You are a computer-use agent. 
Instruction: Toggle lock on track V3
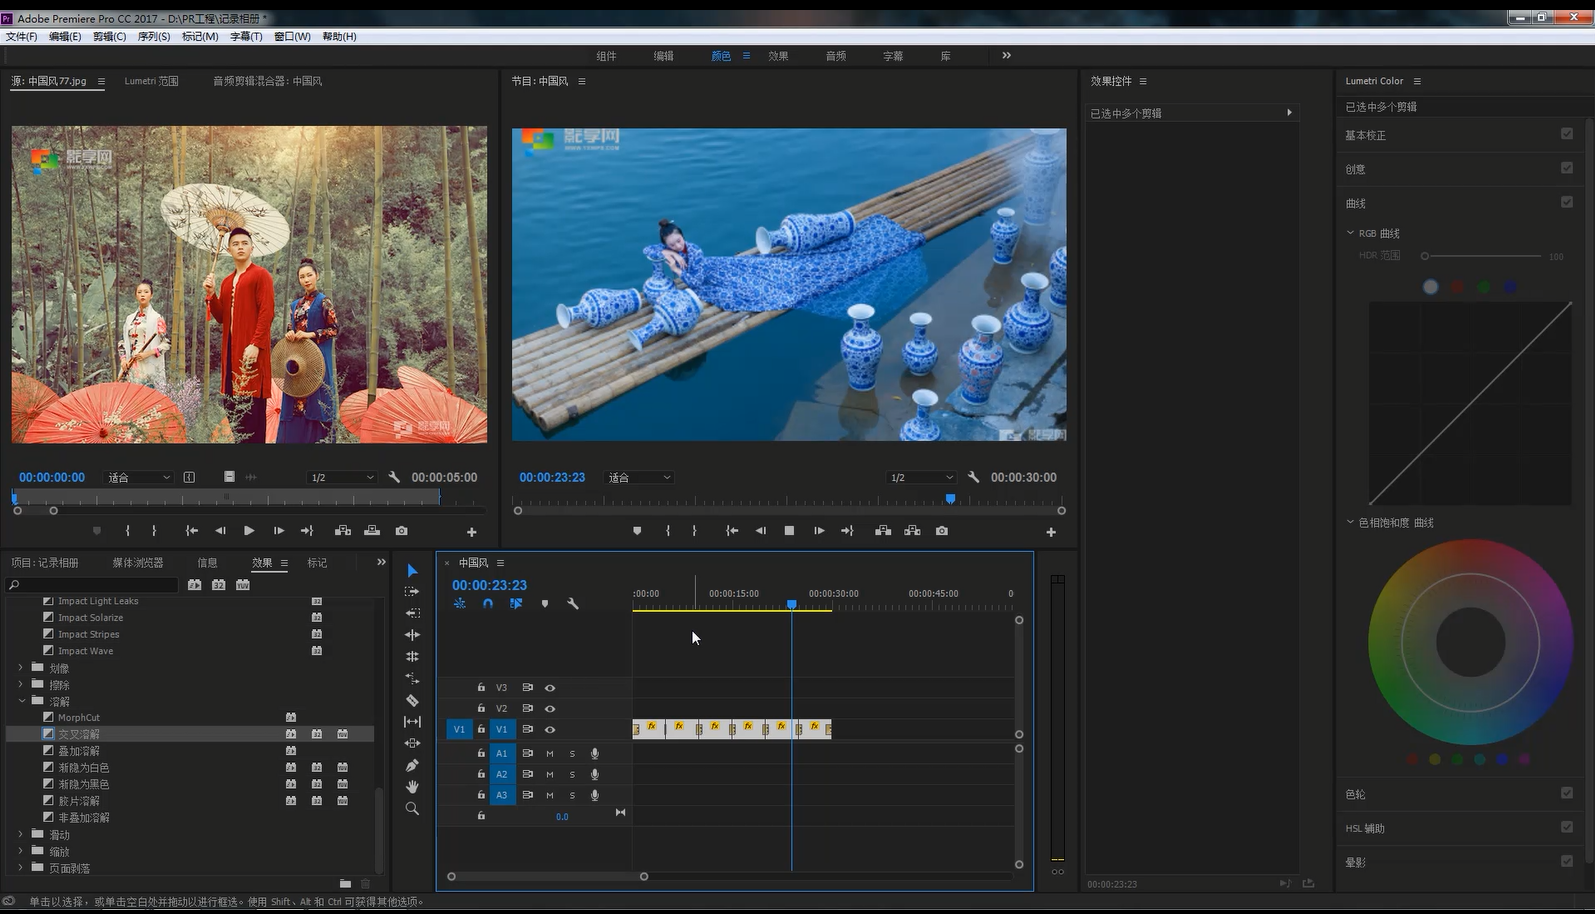click(481, 688)
